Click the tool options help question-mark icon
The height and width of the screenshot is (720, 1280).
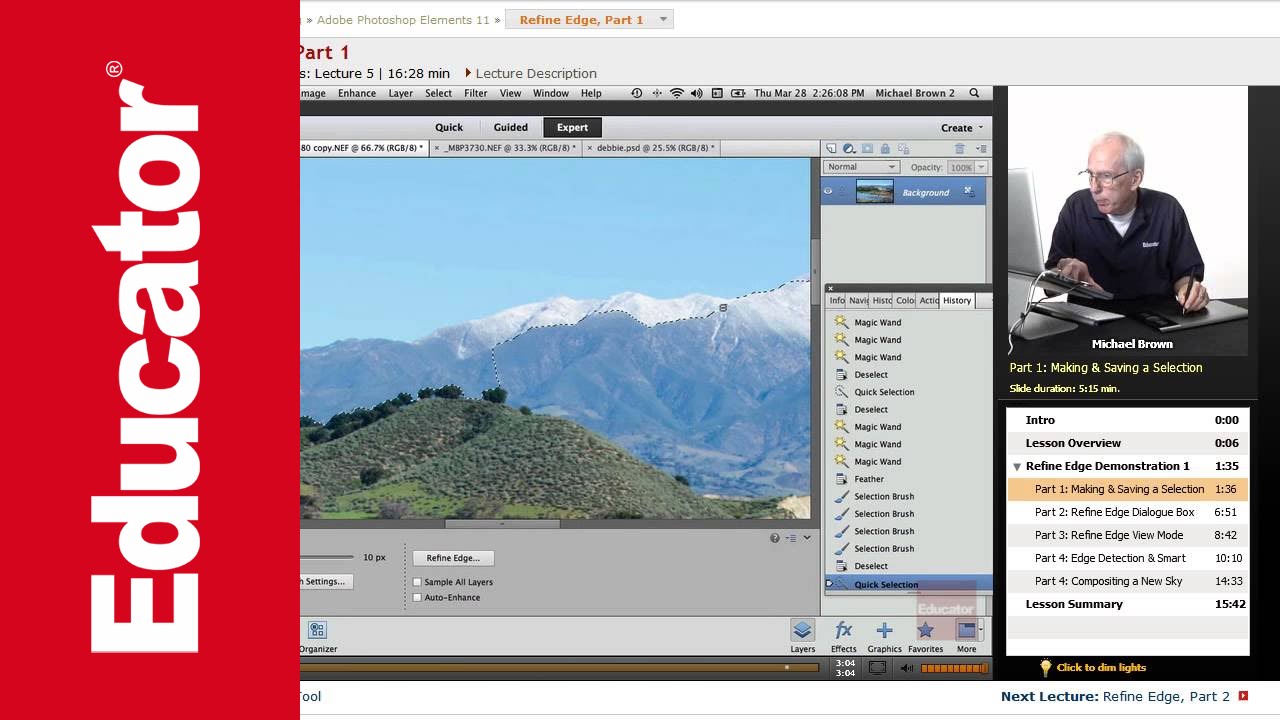(x=775, y=538)
